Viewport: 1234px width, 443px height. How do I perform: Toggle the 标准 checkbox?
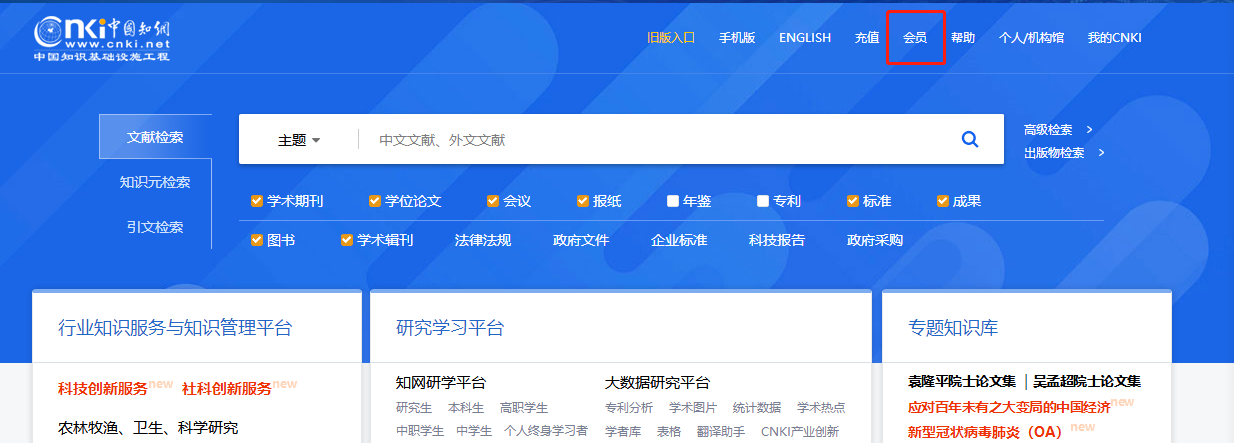pos(853,201)
